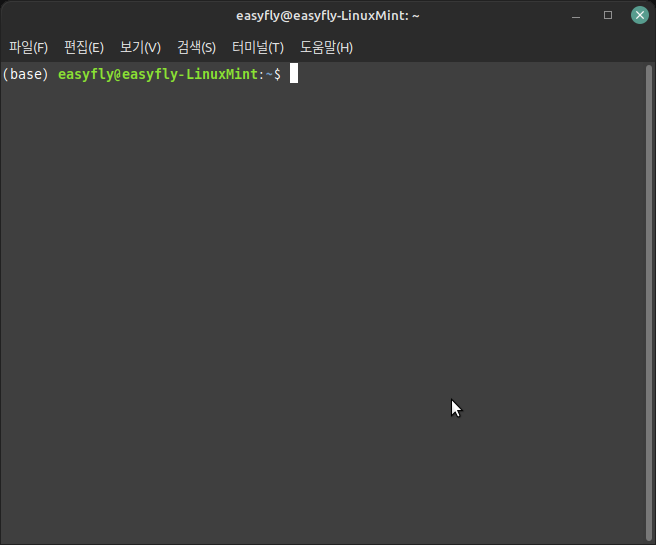The image size is (656, 545).
Task: Click the terminal cursor block
Action: (294, 73)
